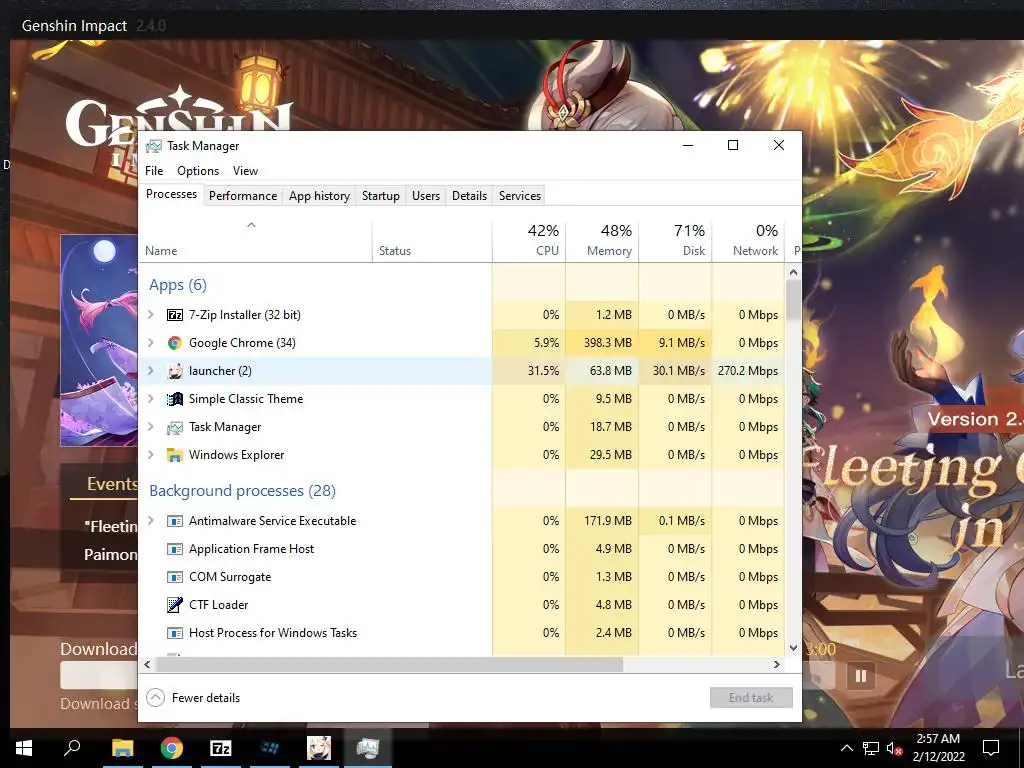Open Google Chrome from the taskbar
Image resolution: width=1024 pixels, height=768 pixels.
point(172,748)
